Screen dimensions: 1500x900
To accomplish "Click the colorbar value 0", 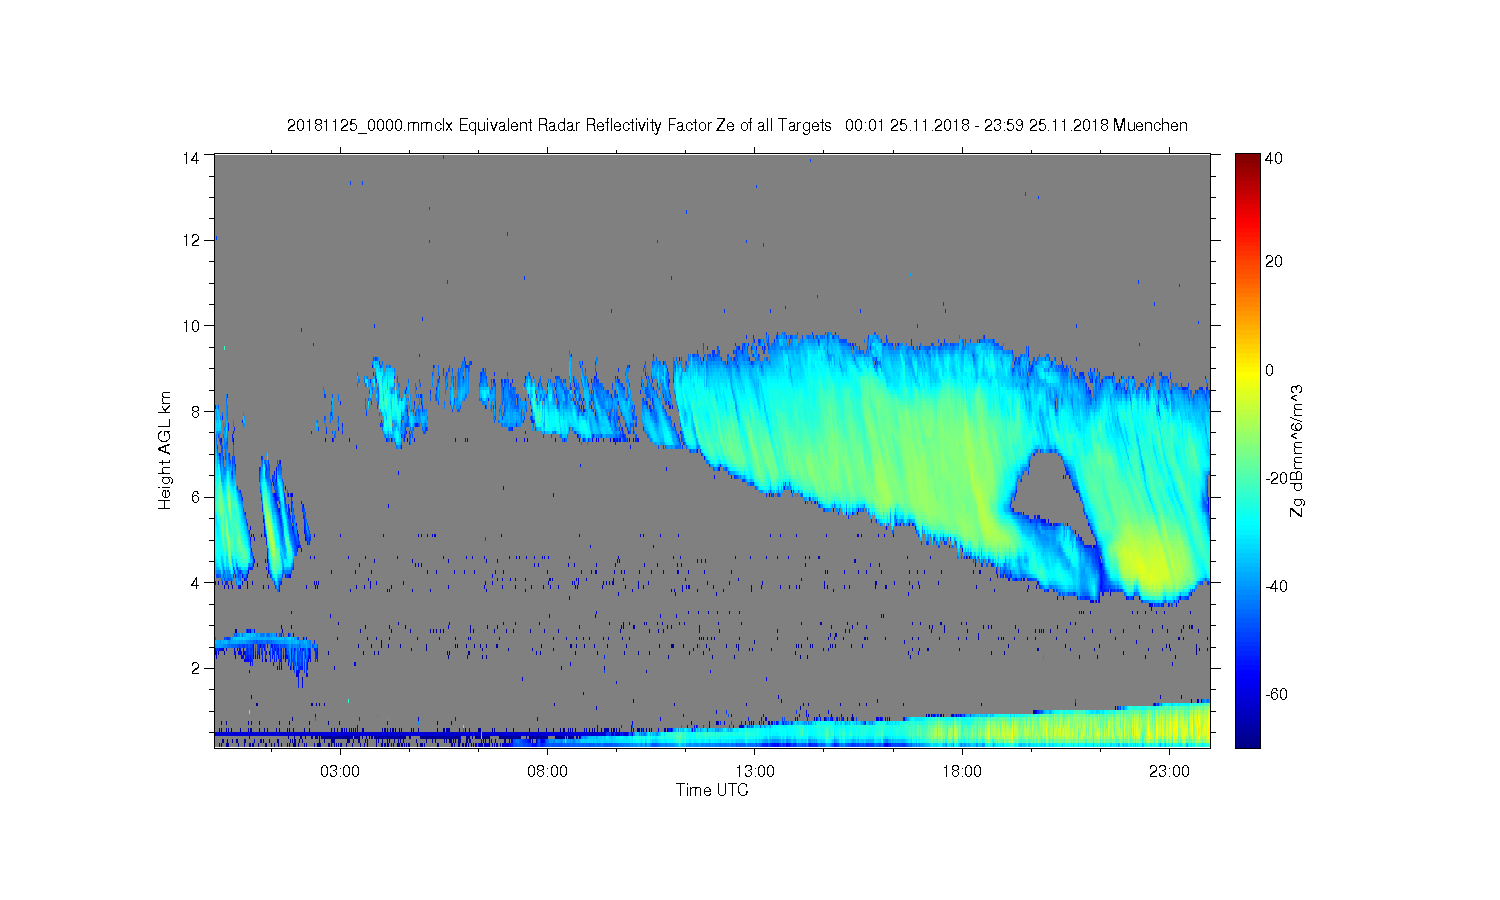I will click(1270, 370).
